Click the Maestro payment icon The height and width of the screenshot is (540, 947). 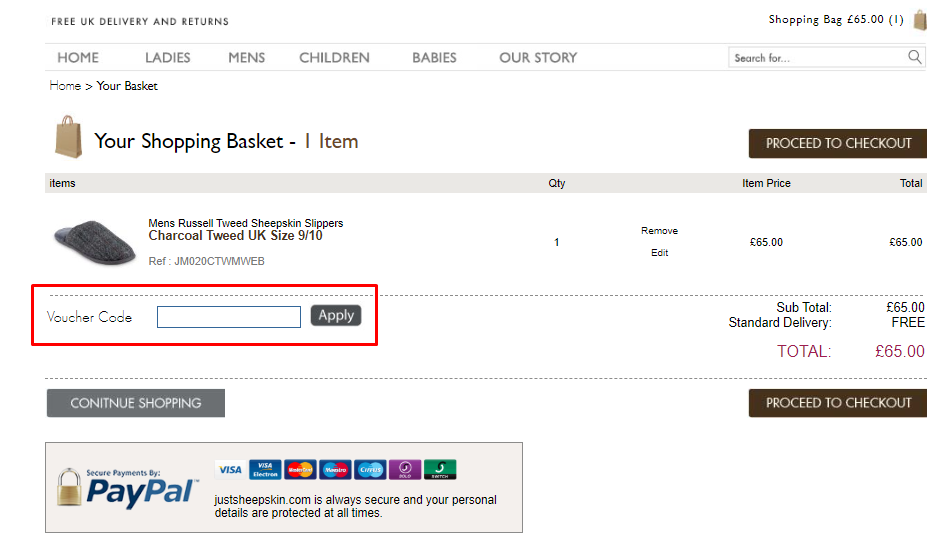[335, 469]
